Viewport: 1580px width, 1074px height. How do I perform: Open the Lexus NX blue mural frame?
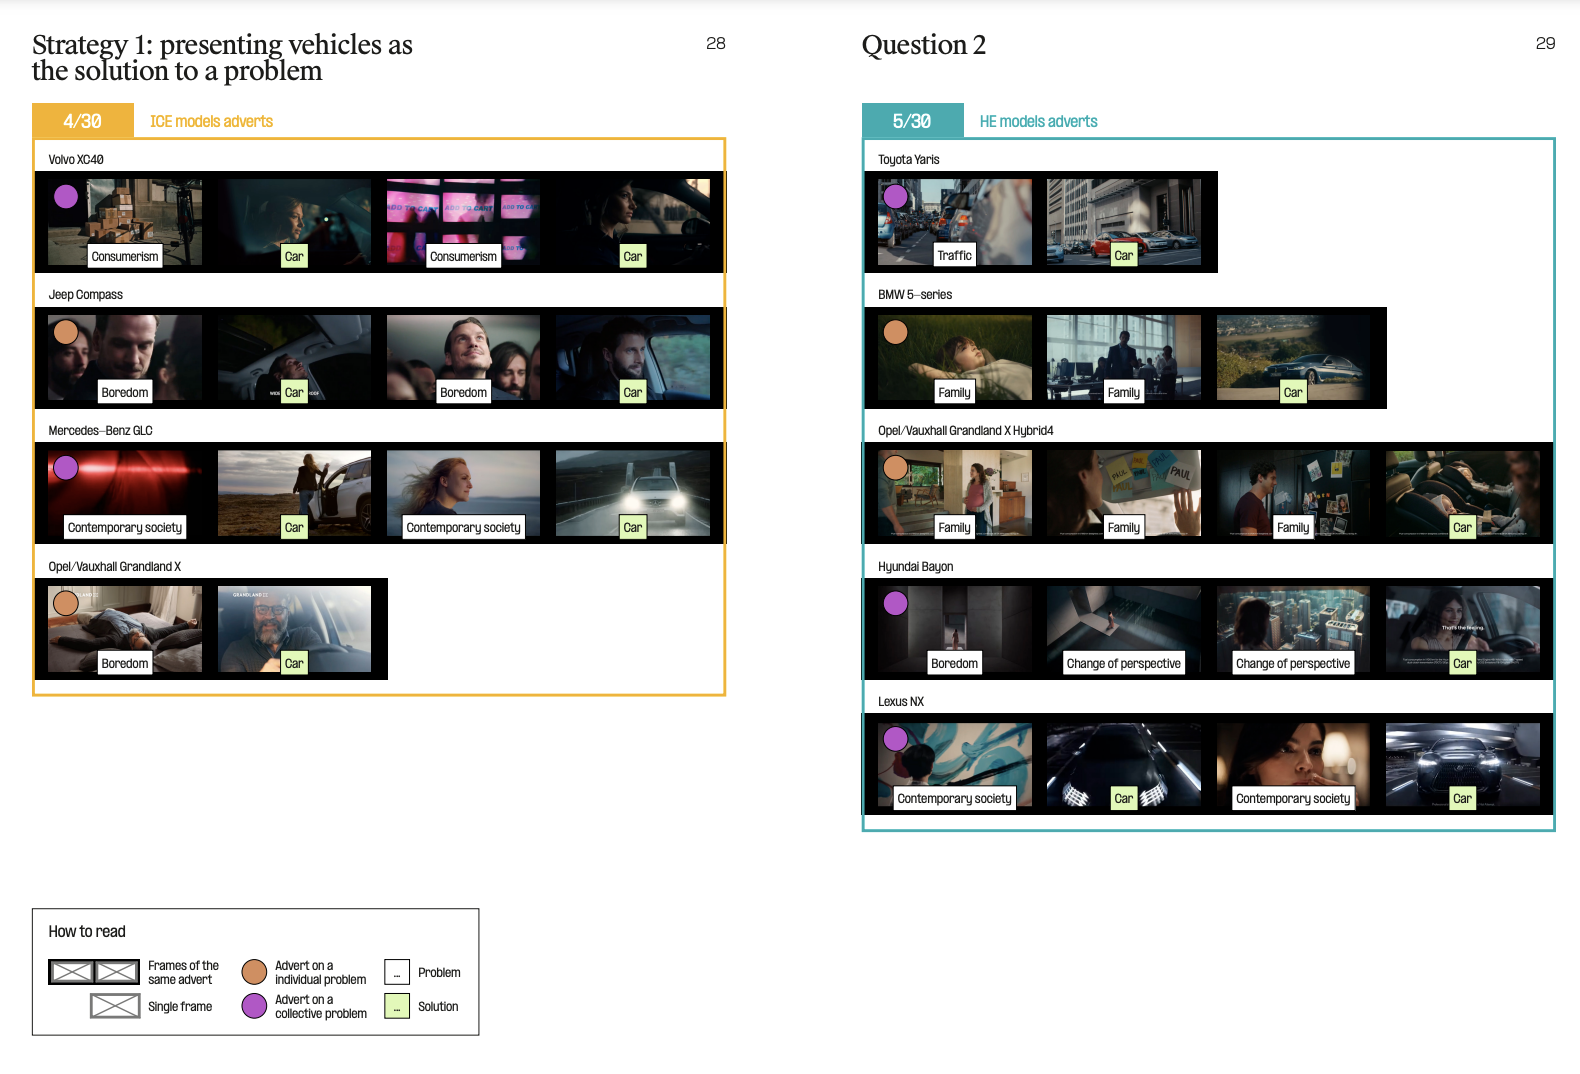coord(955,765)
